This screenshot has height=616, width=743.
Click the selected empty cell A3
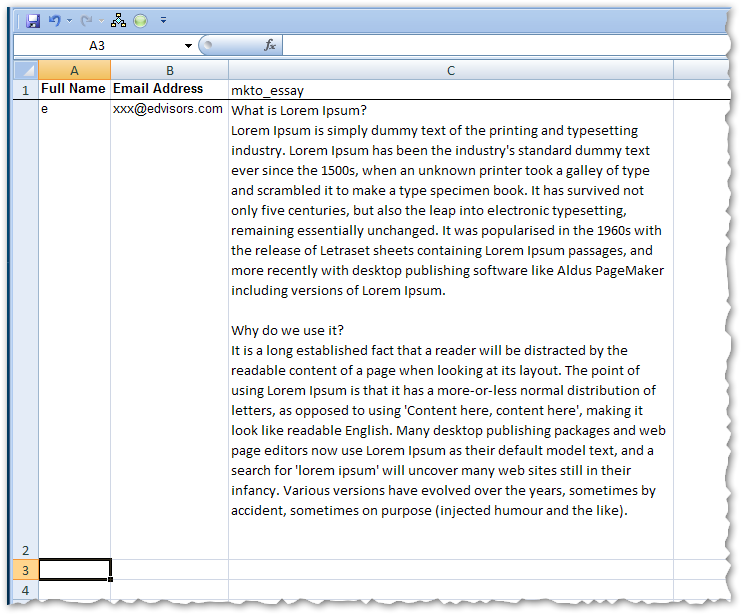pyautogui.click(x=75, y=570)
